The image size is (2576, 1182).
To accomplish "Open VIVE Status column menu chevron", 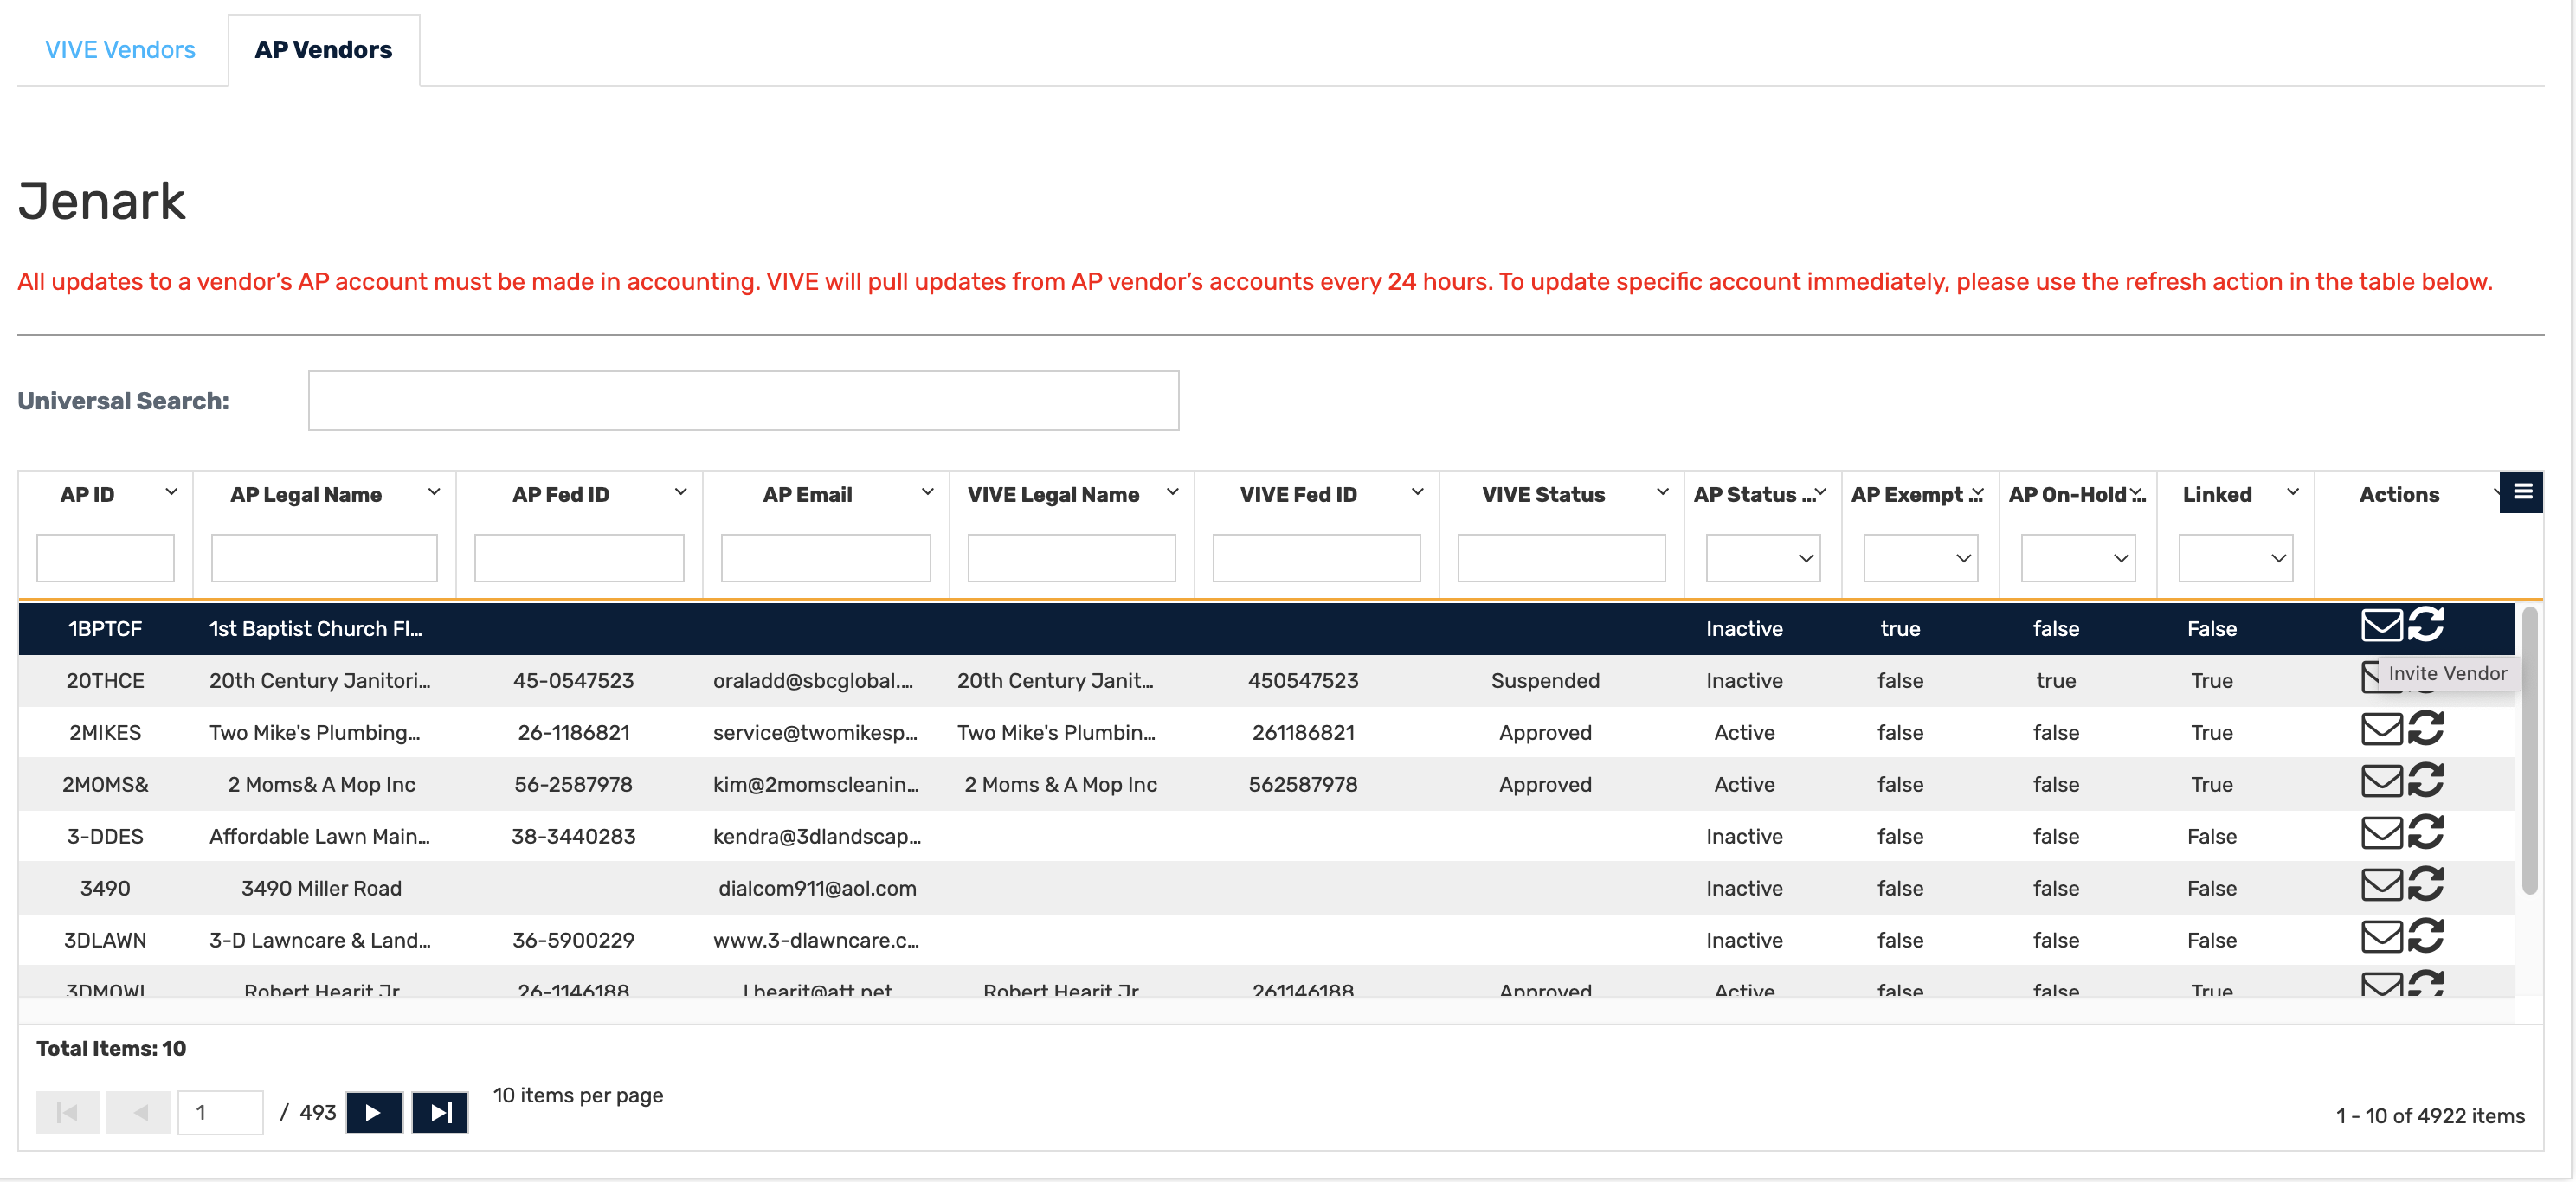I will 1663,492.
